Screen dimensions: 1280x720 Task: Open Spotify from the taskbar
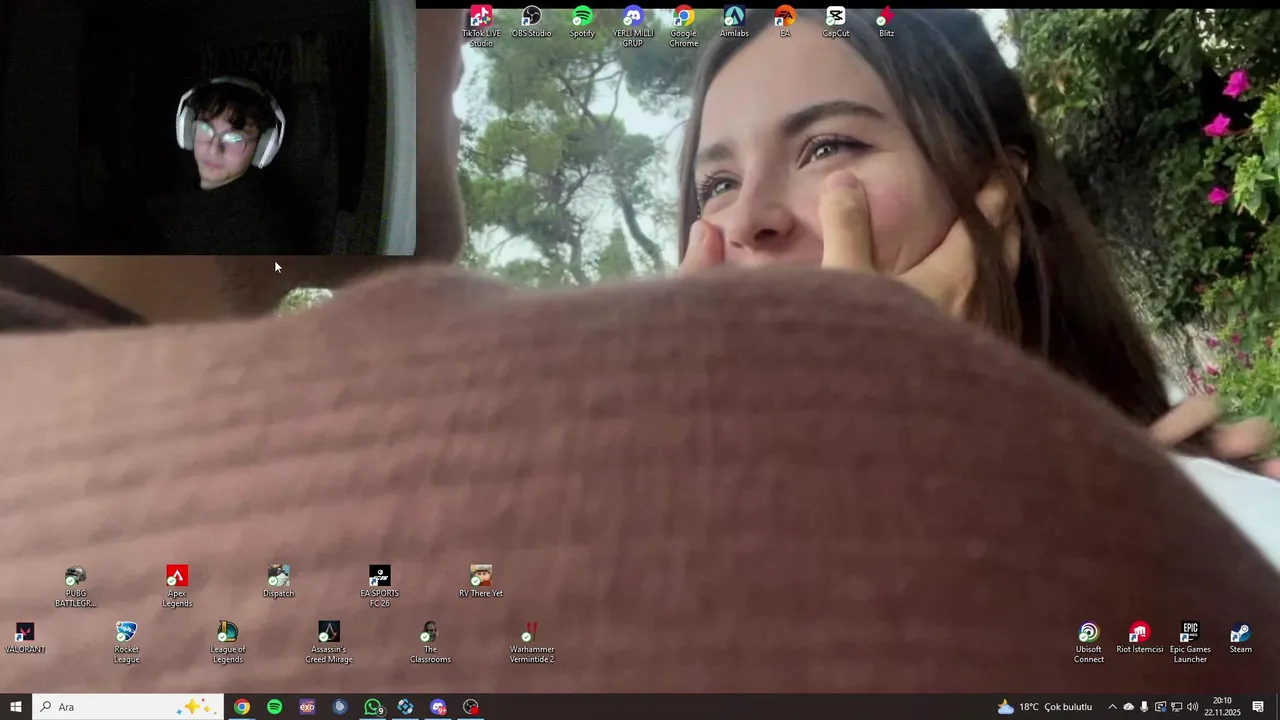[274, 707]
